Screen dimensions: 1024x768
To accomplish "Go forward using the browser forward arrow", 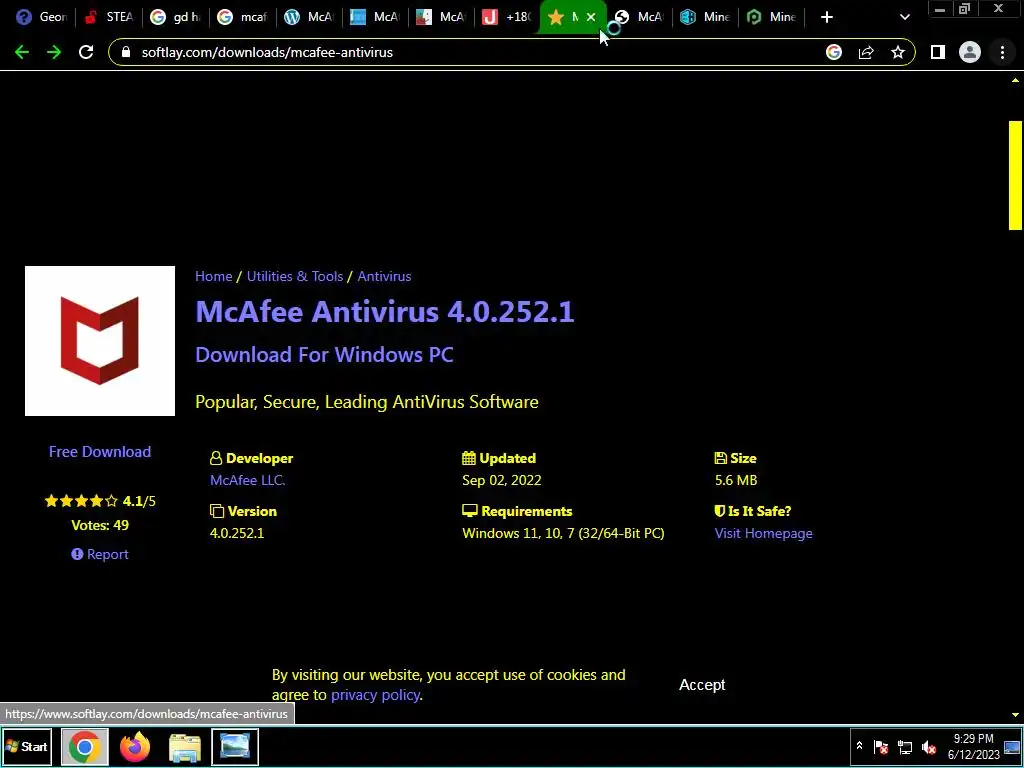I will (x=54, y=52).
